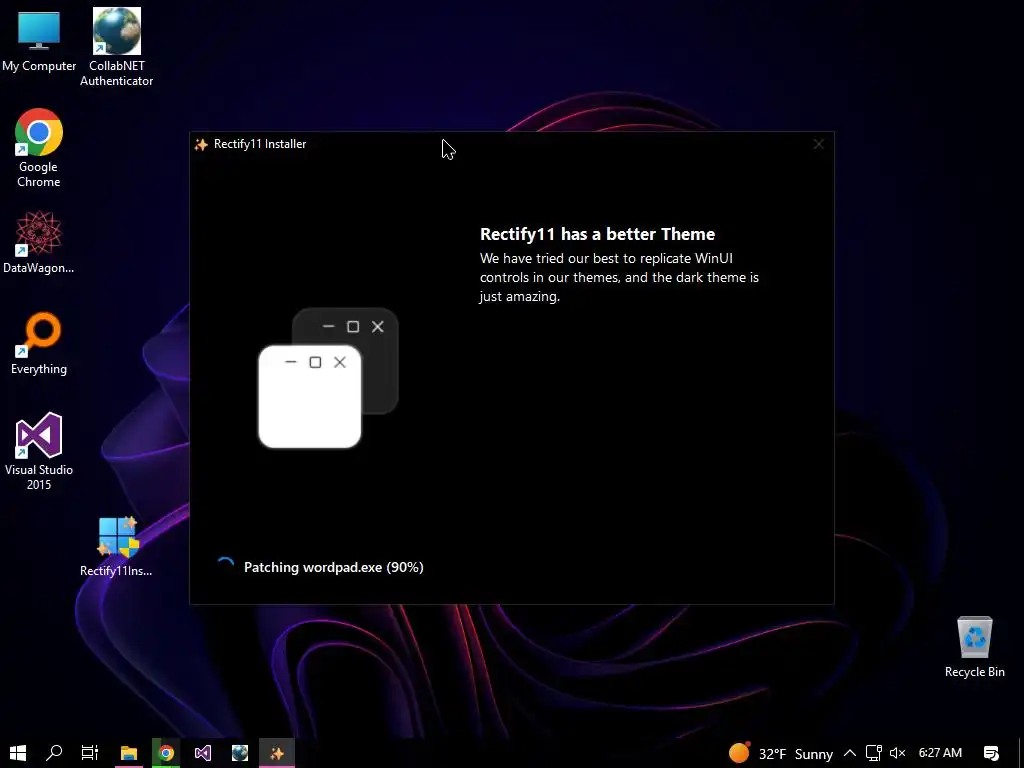Image resolution: width=1024 pixels, height=768 pixels.
Task: Click the Rectify11 Installer sparkle title icon
Action: tap(201, 144)
